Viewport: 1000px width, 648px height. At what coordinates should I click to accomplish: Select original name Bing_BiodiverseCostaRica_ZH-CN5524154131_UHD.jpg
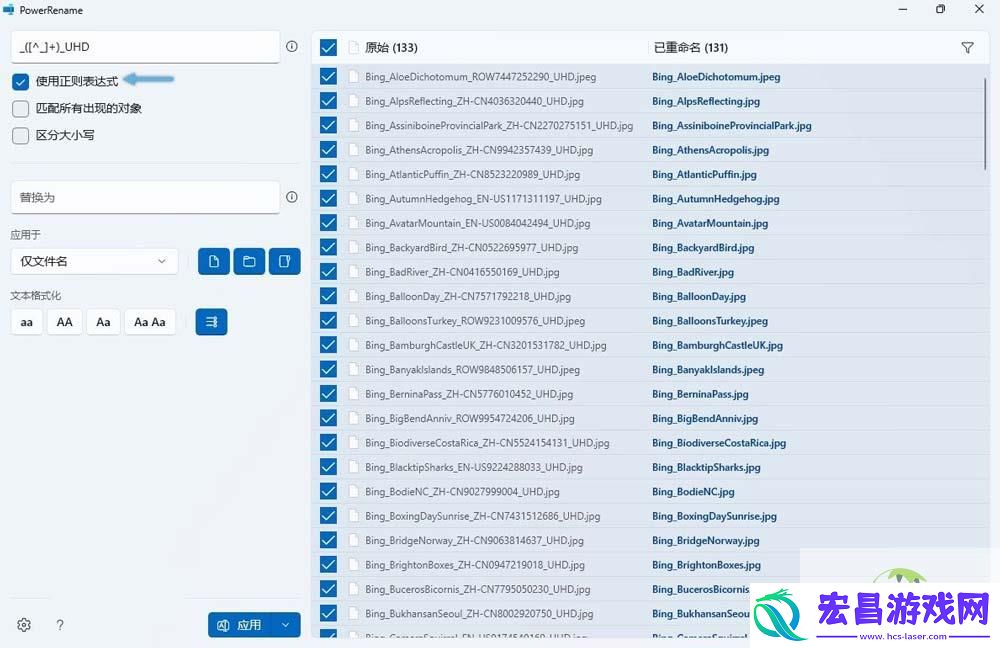[x=487, y=443]
